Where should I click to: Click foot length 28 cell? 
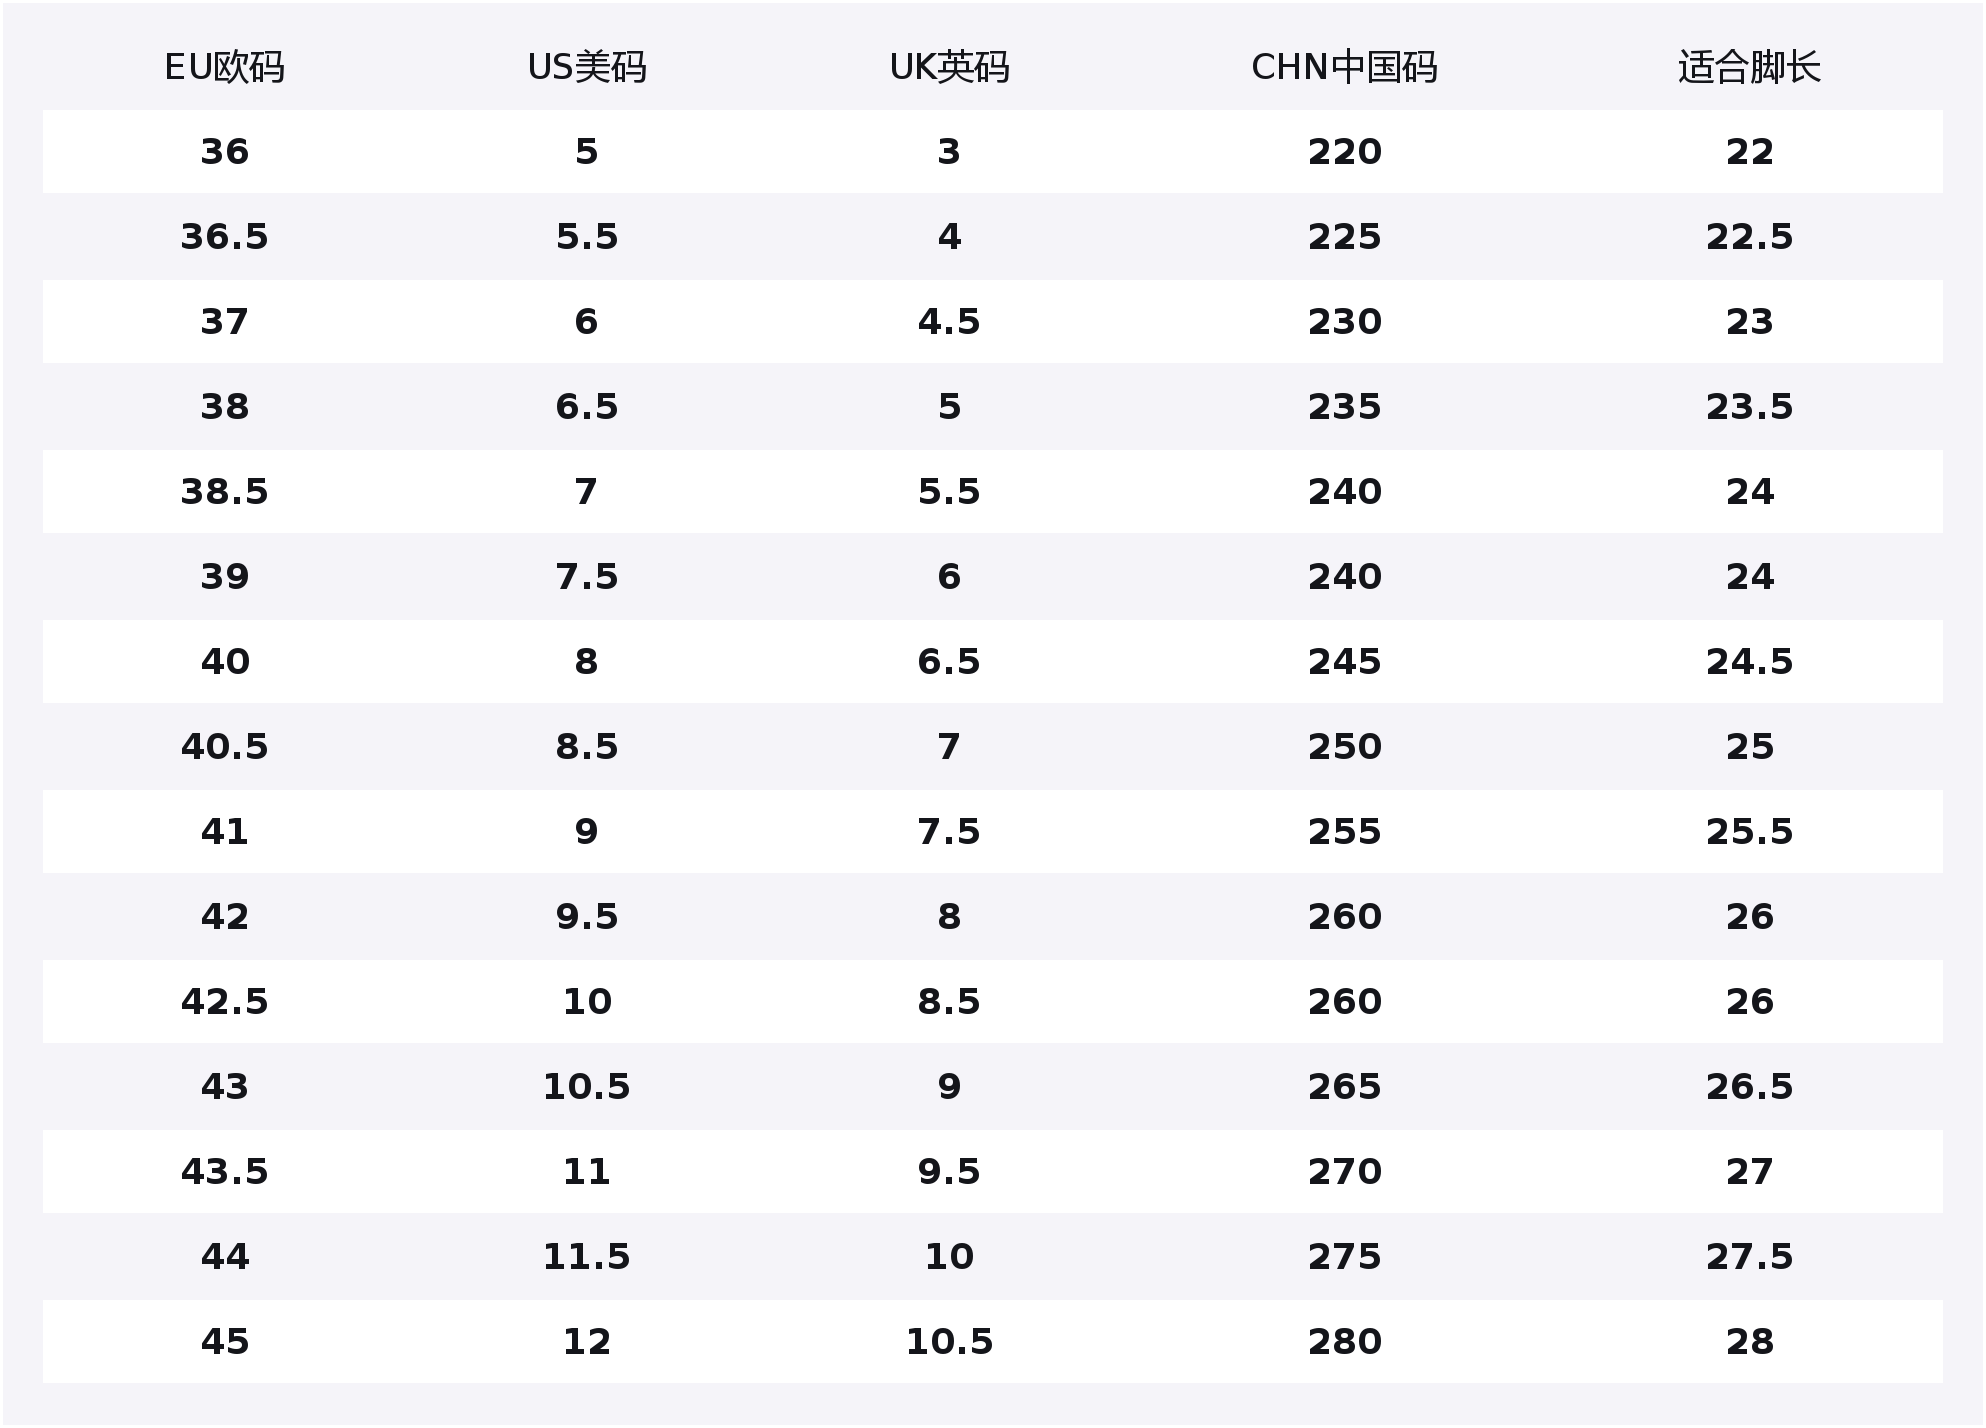1749,1342
